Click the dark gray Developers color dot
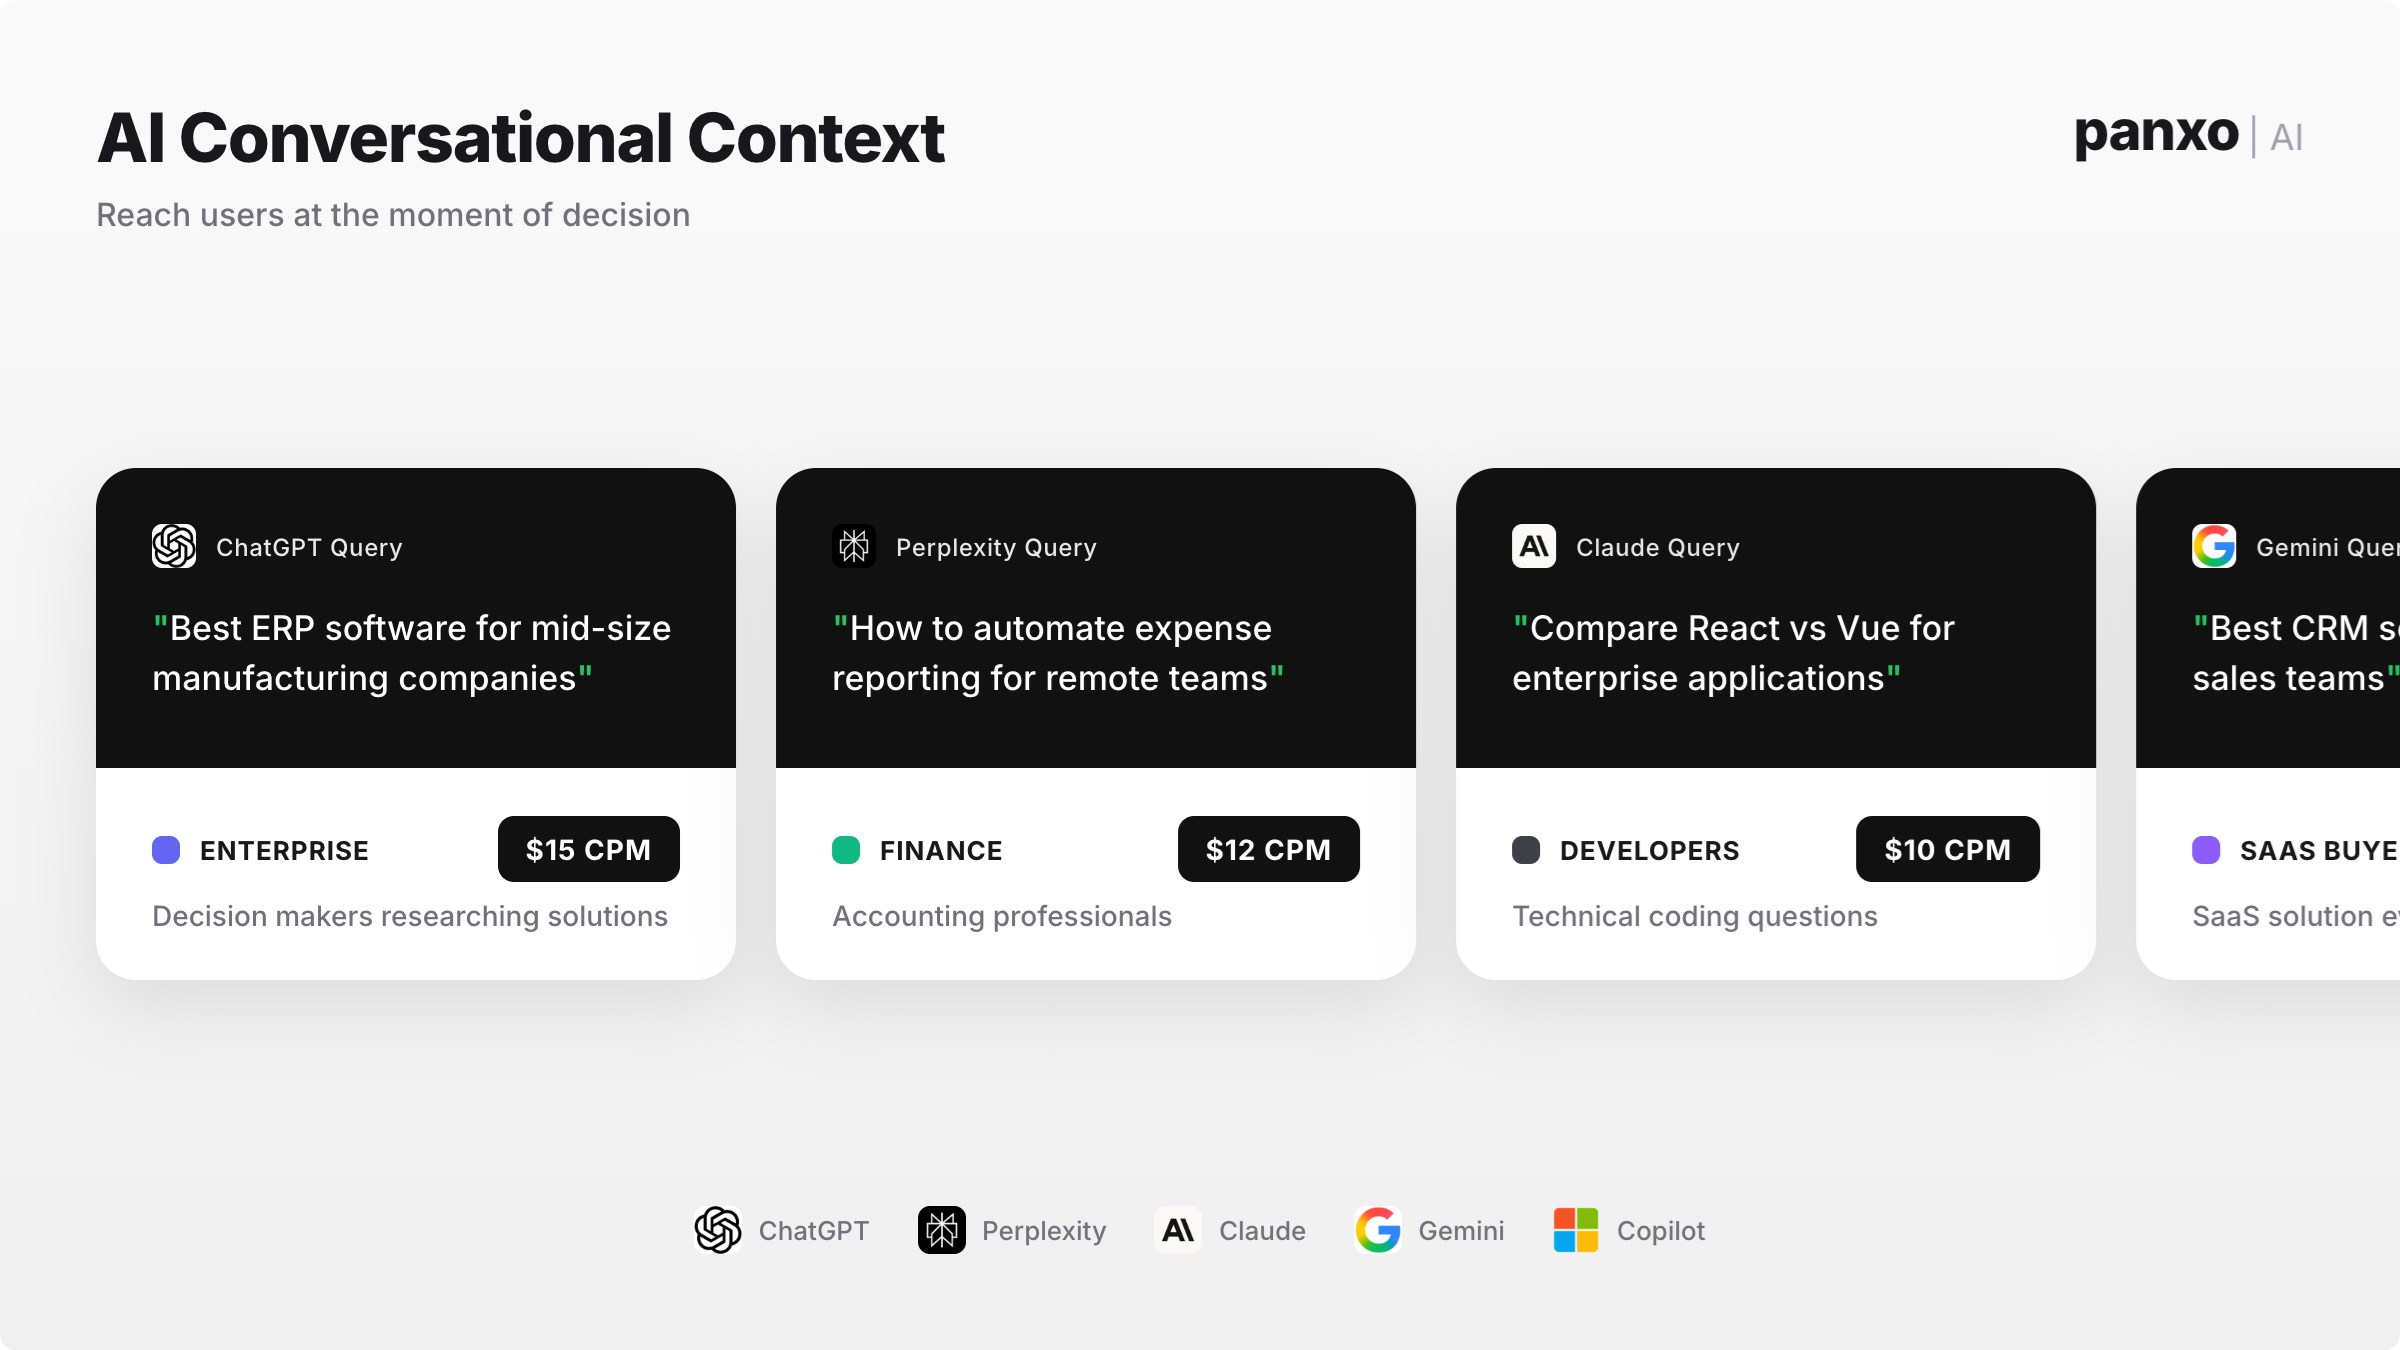Screen dimensions: 2400x1350 pyautogui.click(x=1526, y=850)
